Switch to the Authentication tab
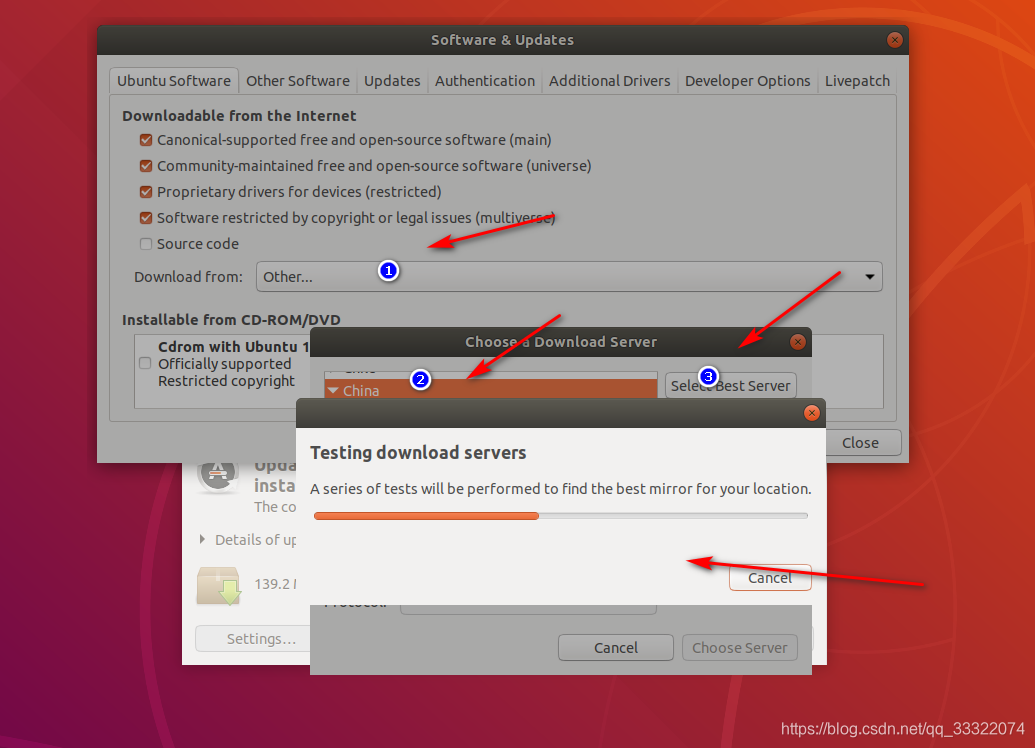The width and height of the screenshot is (1035, 748). click(484, 81)
